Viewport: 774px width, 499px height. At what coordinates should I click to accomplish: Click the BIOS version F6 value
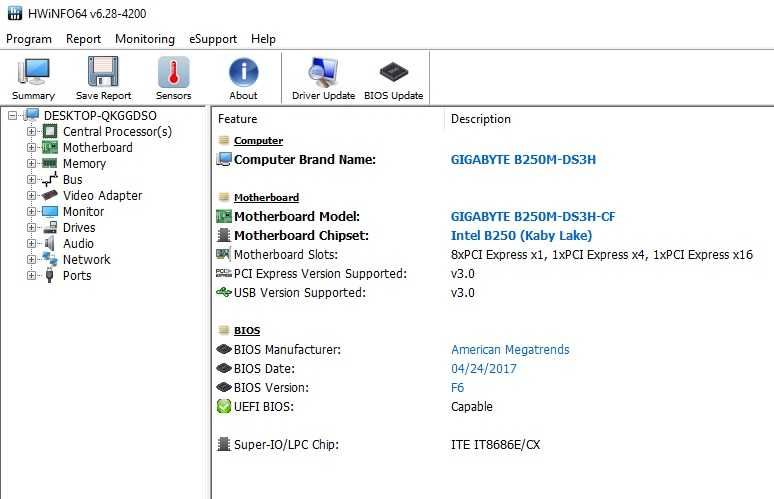[x=457, y=387]
